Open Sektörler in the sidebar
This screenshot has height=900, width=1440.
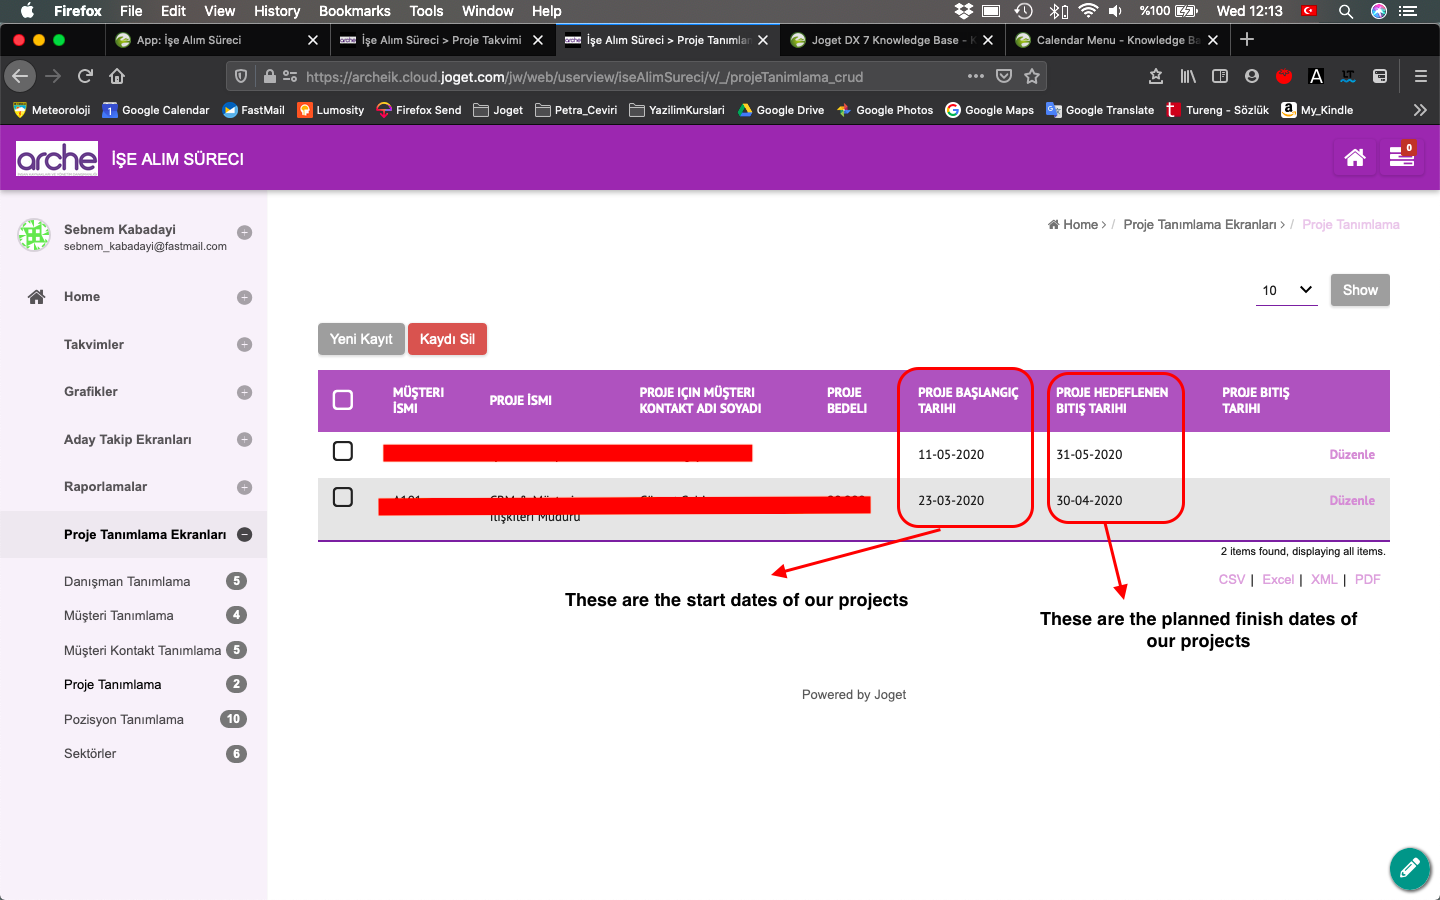(90, 753)
